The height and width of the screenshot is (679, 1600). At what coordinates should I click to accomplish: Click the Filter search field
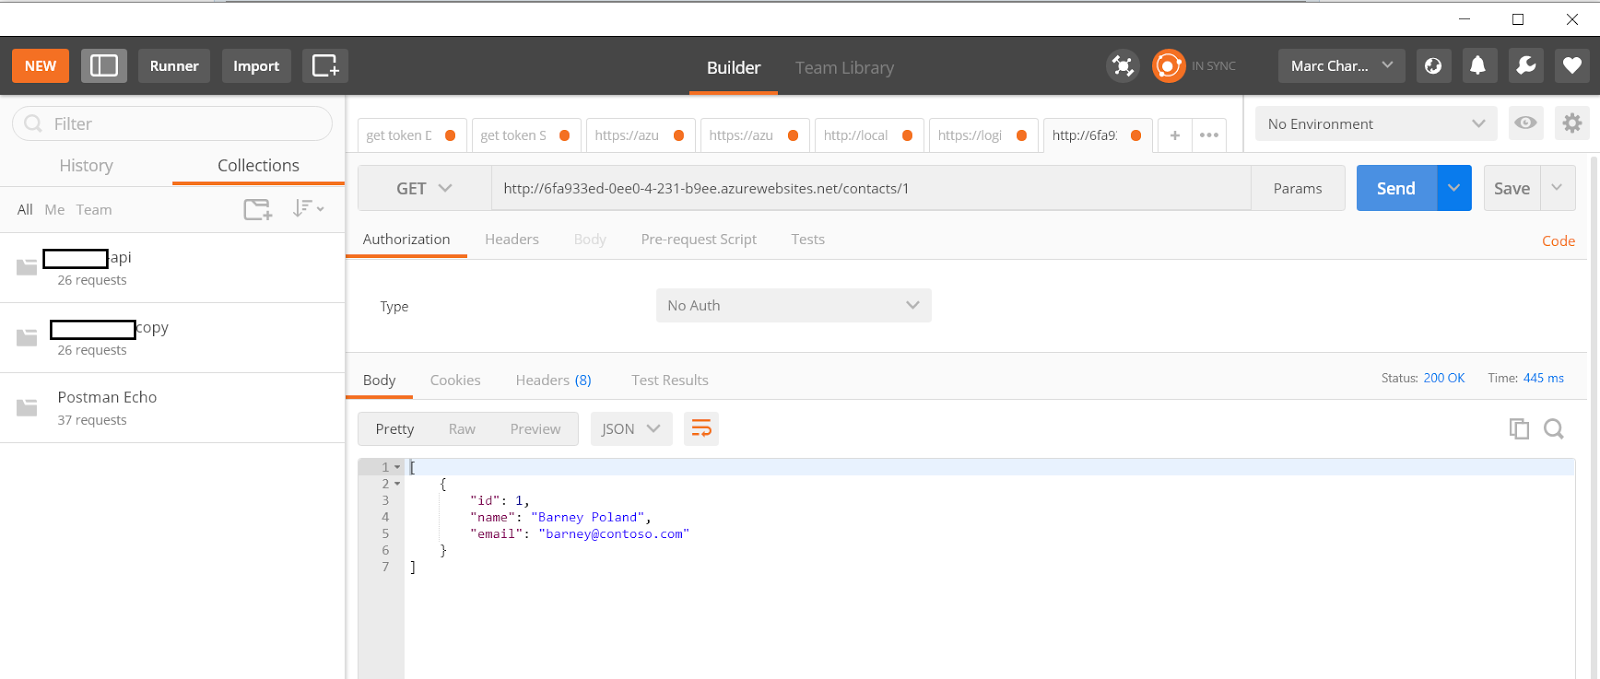point(172,123)
